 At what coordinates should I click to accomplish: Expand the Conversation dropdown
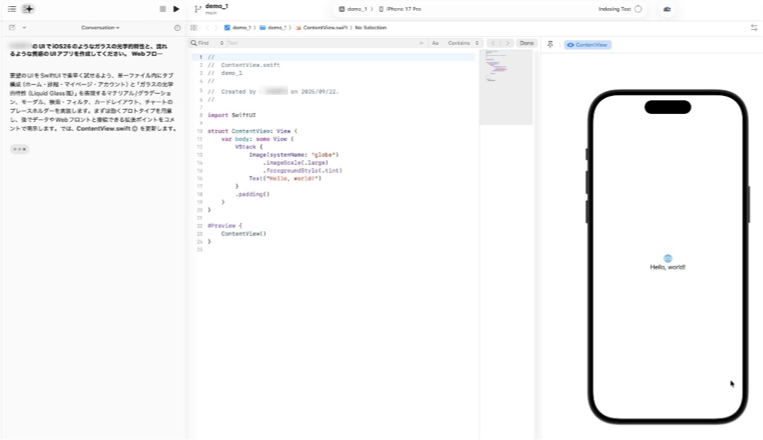click(x=100, y=28)
